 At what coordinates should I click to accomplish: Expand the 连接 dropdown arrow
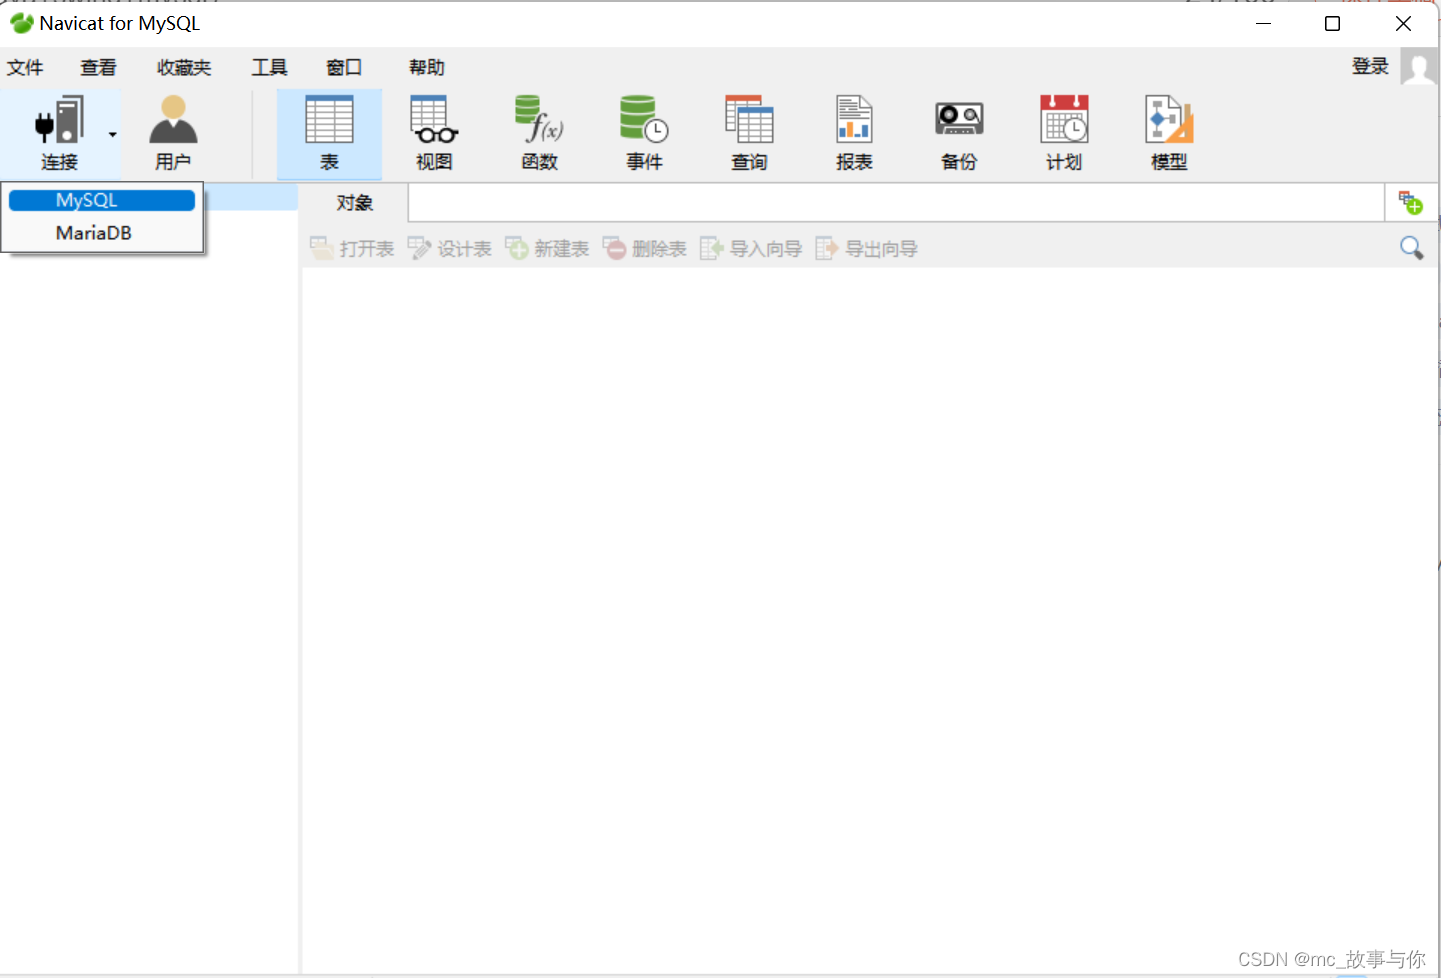coord(113,134)
